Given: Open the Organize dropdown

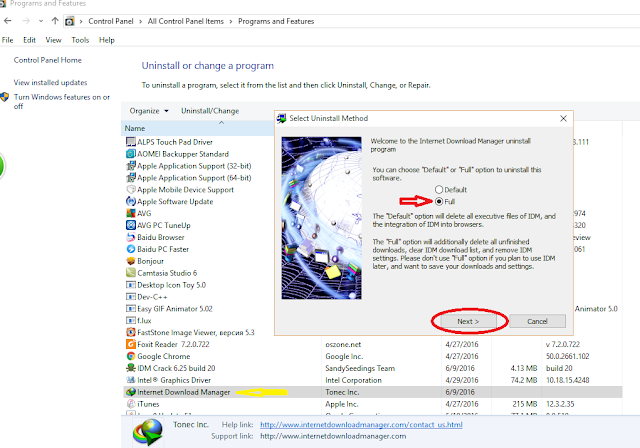Looking at the screenshot, I should click(149, 111).
